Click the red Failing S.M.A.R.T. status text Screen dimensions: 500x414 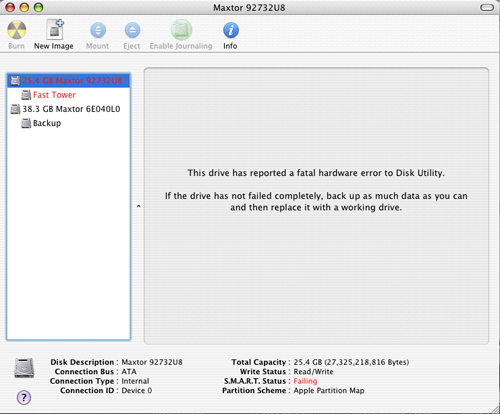[x=305, y=381]
